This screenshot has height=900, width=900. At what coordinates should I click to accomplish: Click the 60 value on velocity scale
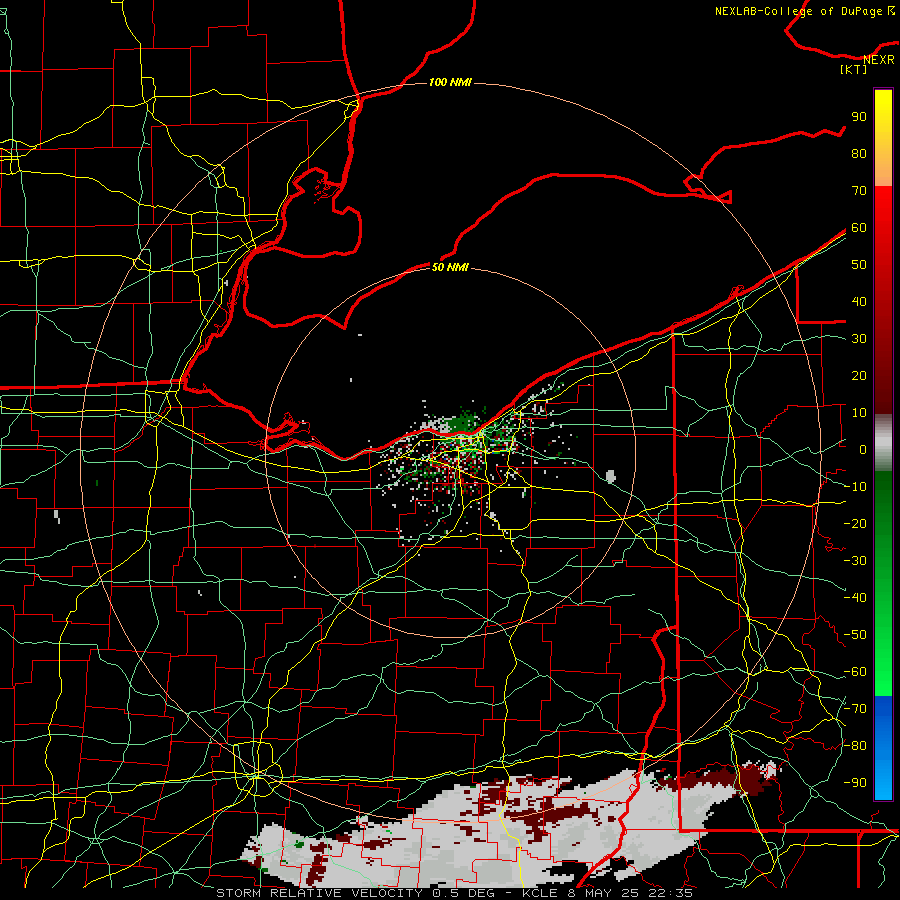click(859, 227)
